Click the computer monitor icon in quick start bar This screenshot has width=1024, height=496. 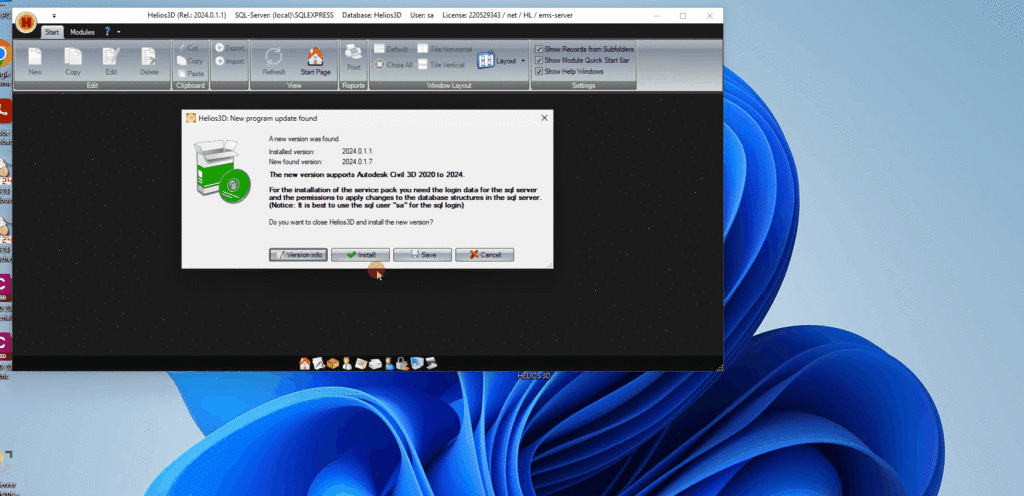[x=417, y=363]
